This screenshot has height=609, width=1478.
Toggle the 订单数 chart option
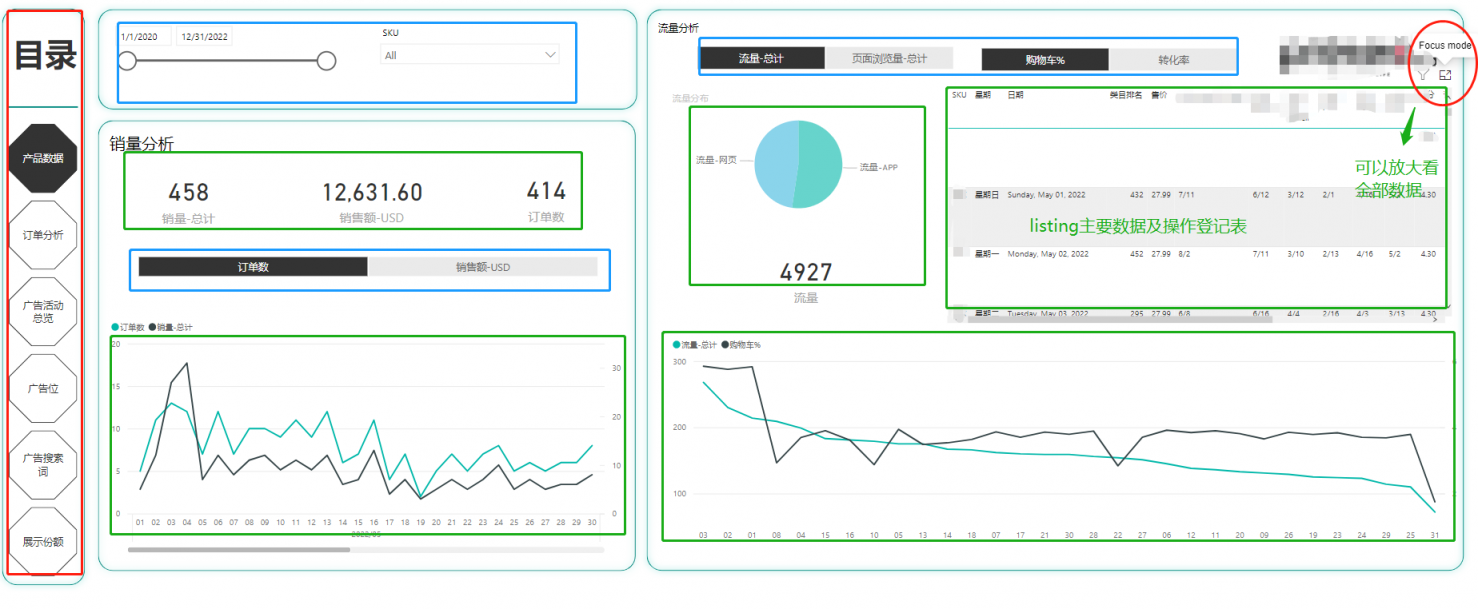[x=253, y=267]
